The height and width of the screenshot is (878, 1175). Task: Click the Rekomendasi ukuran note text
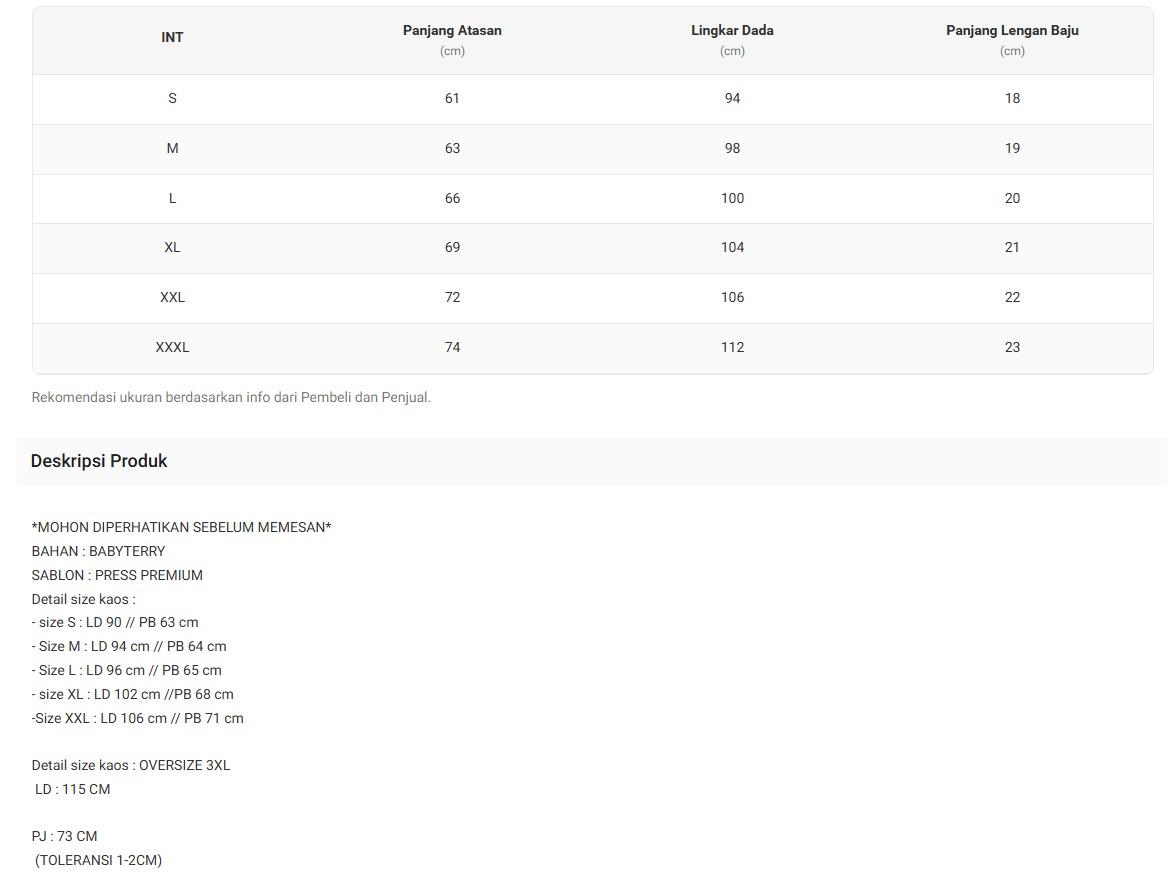(x=231, y=397)
